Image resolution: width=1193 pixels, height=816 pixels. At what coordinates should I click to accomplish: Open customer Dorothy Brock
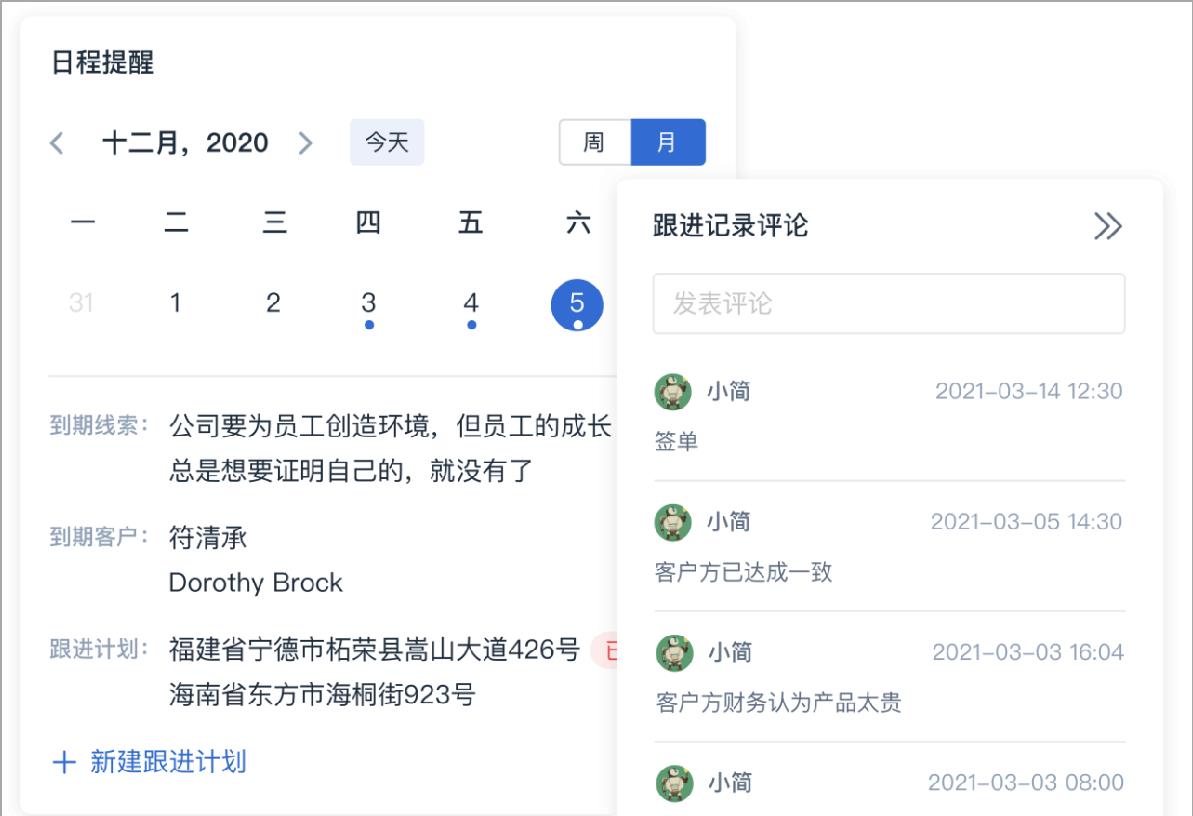click(x=256, y=582)
